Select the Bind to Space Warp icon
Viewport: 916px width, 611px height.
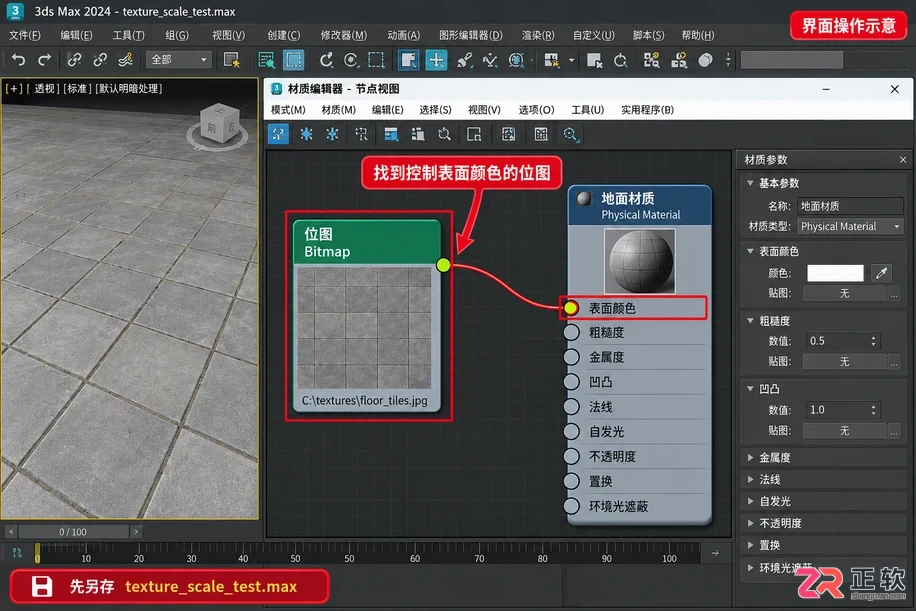126,60
